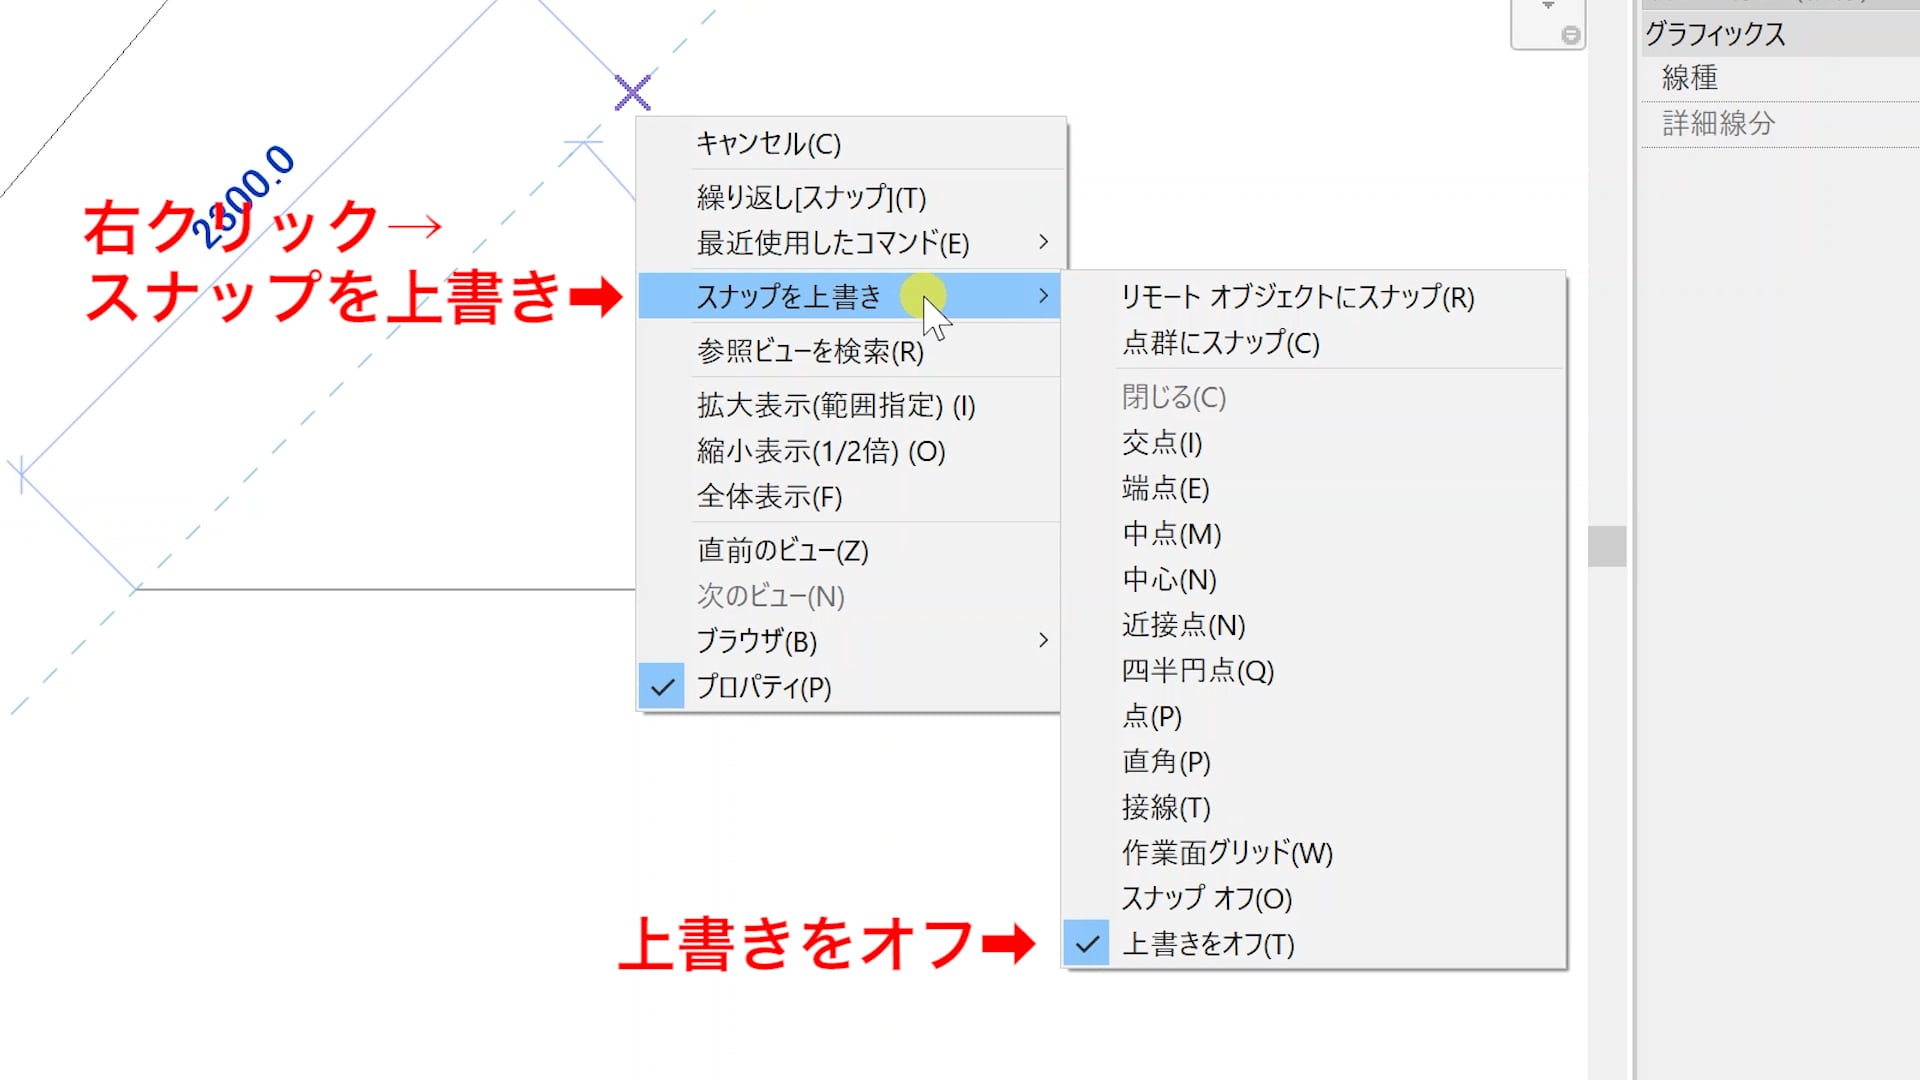Expand the 最近使用したコマンド(E) submenu arrow
The width and height of the screenshot is (1920, 1080).
[1043, 242]
